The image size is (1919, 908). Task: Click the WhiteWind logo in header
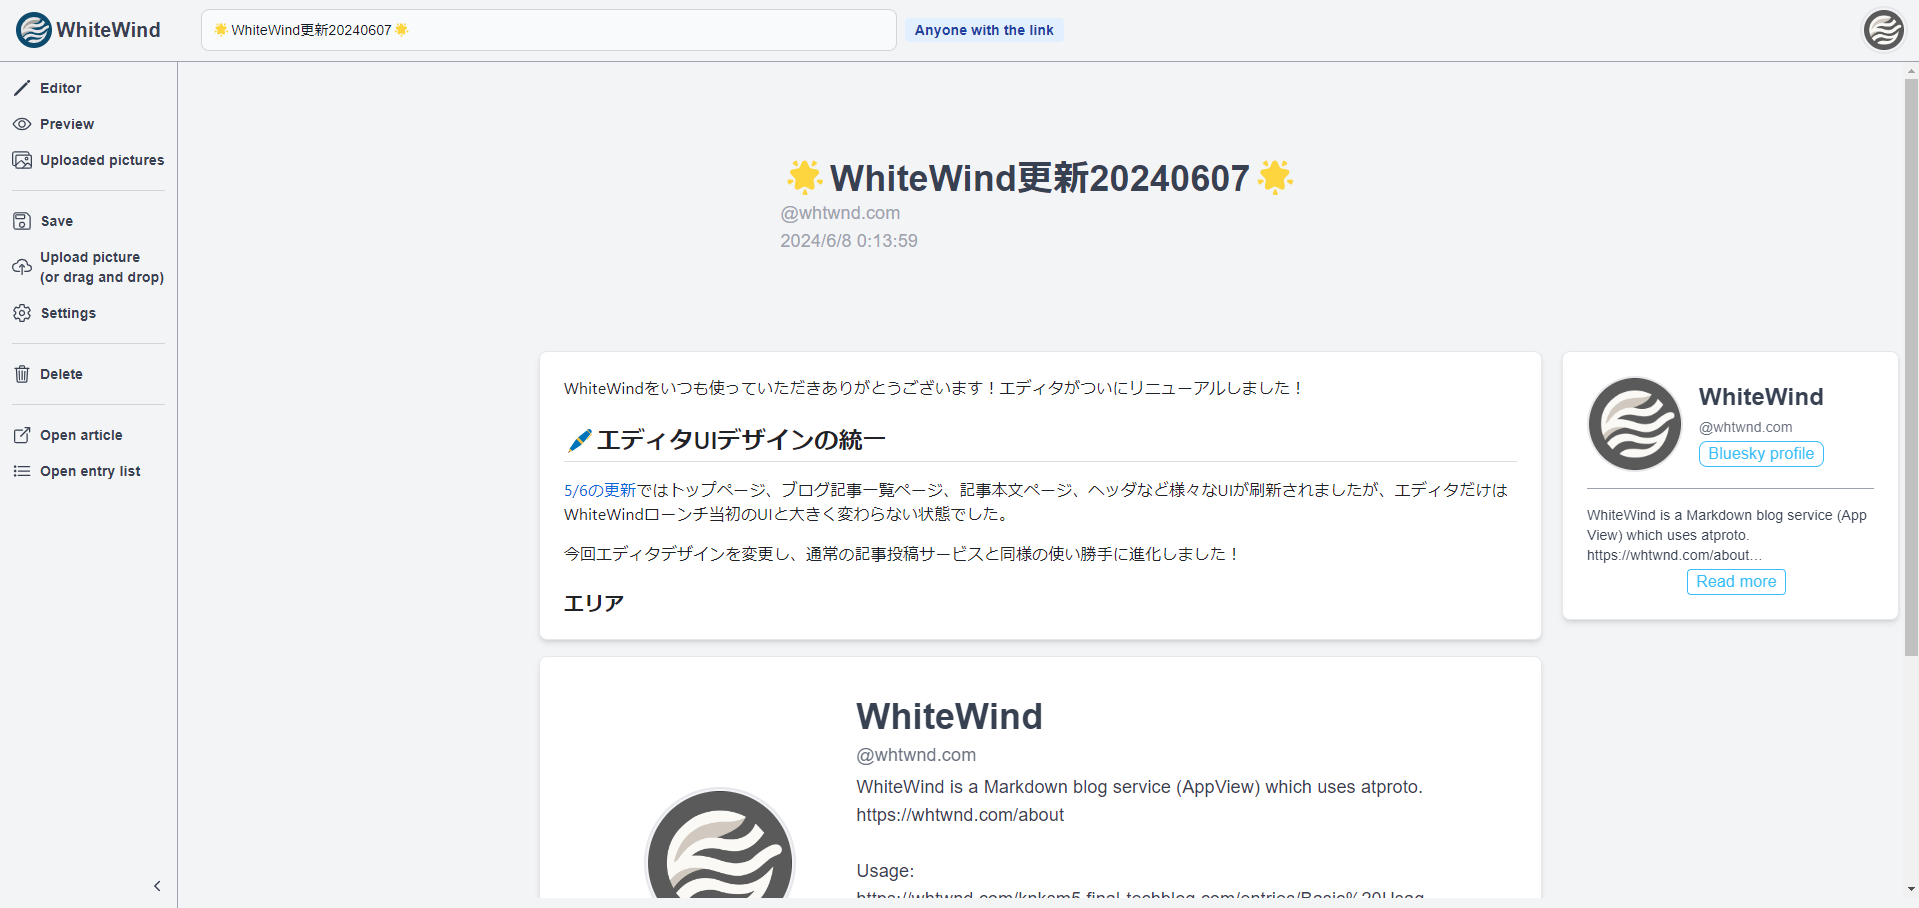(x=88, y=30)
